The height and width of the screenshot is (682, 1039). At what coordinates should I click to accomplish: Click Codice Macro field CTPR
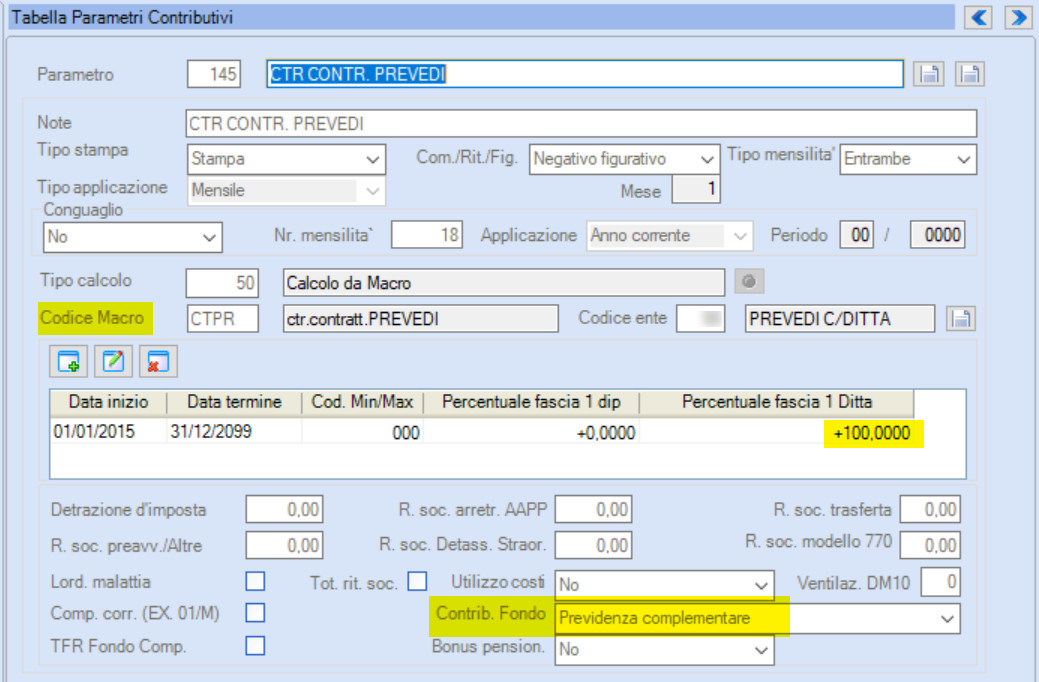pyautogui.click(x=223, y=319)
